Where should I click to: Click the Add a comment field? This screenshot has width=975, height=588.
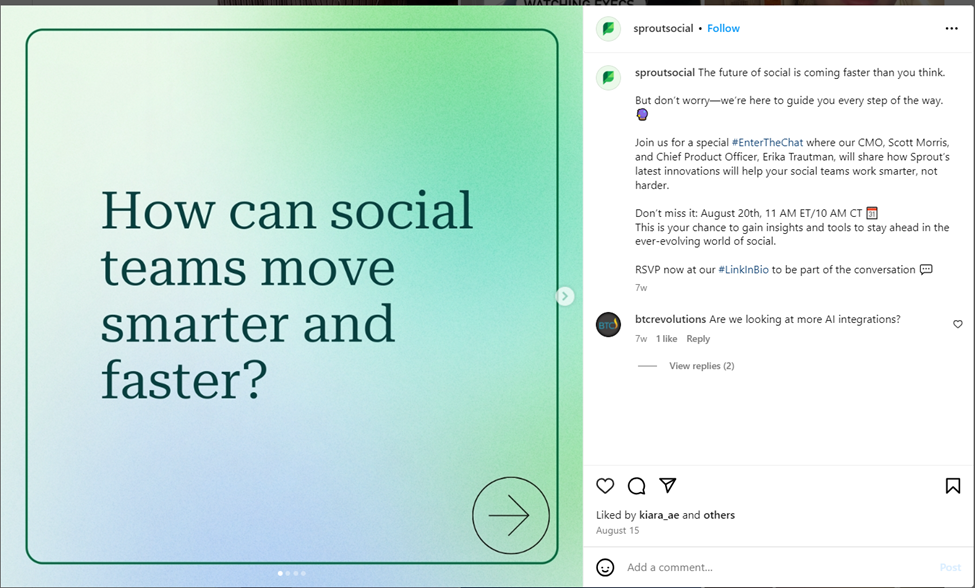pyautogui.click(x=777, y=567)
